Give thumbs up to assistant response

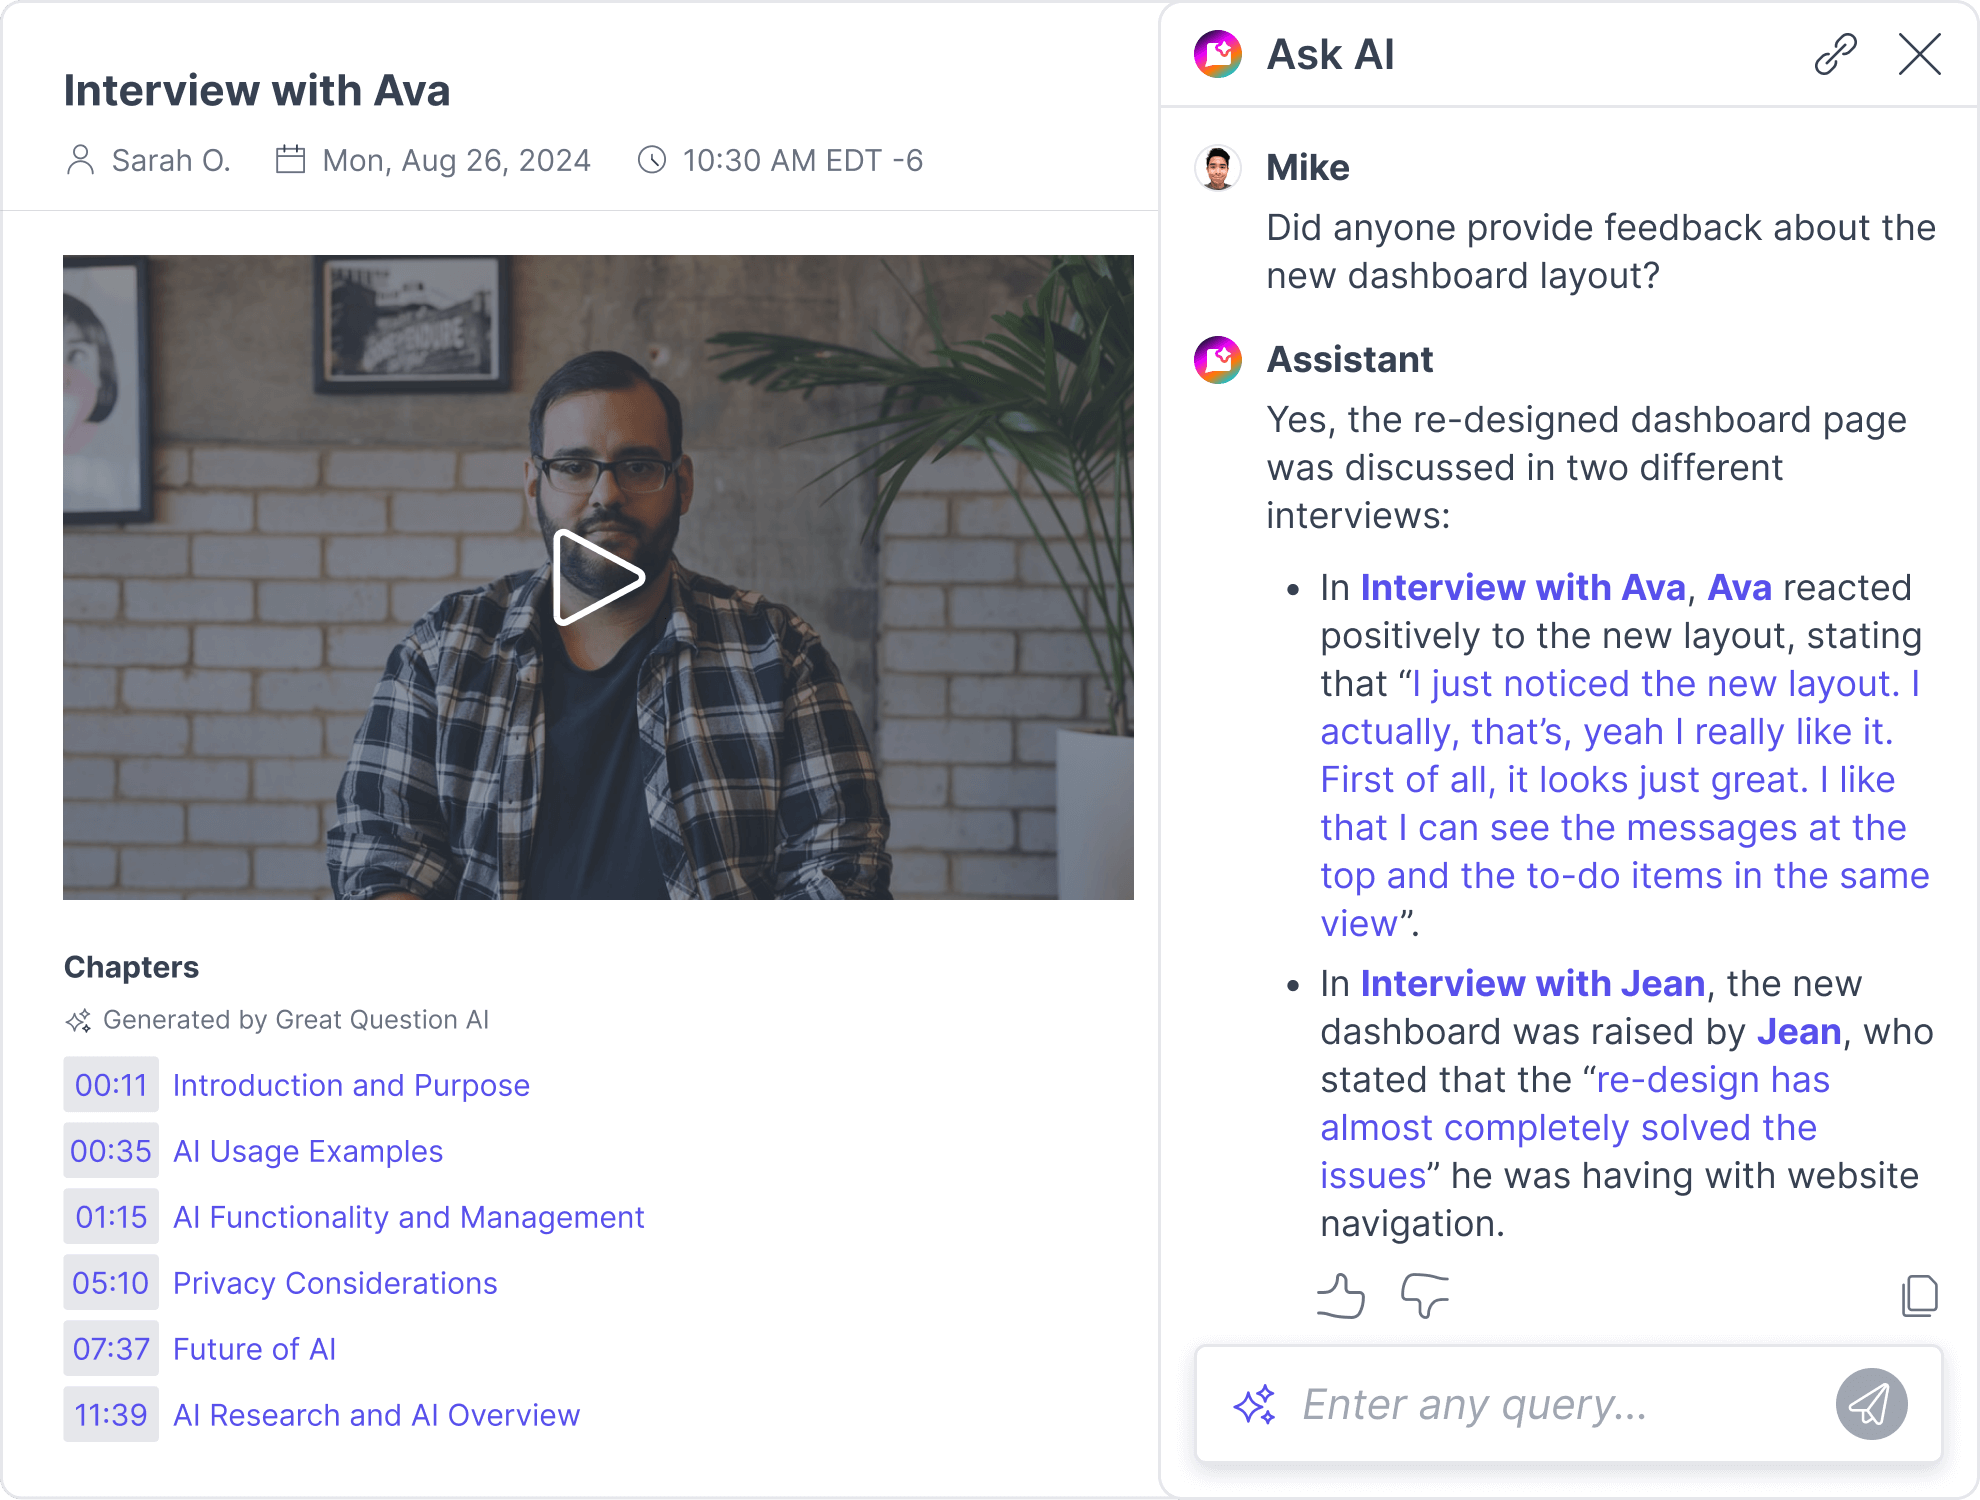point(1341,1296)
